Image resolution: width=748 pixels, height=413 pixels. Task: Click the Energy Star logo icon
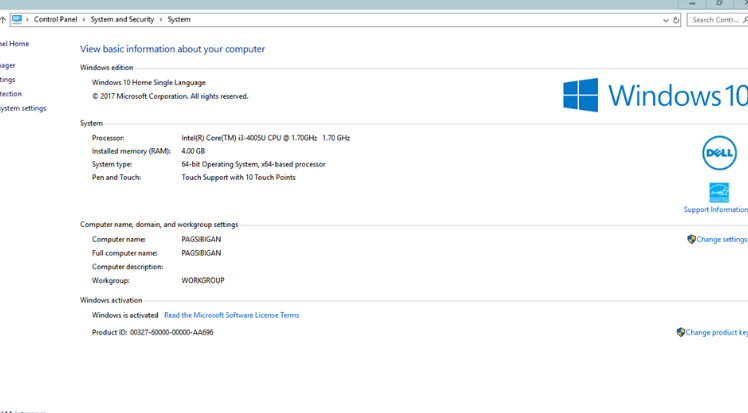tap(719, 193)
